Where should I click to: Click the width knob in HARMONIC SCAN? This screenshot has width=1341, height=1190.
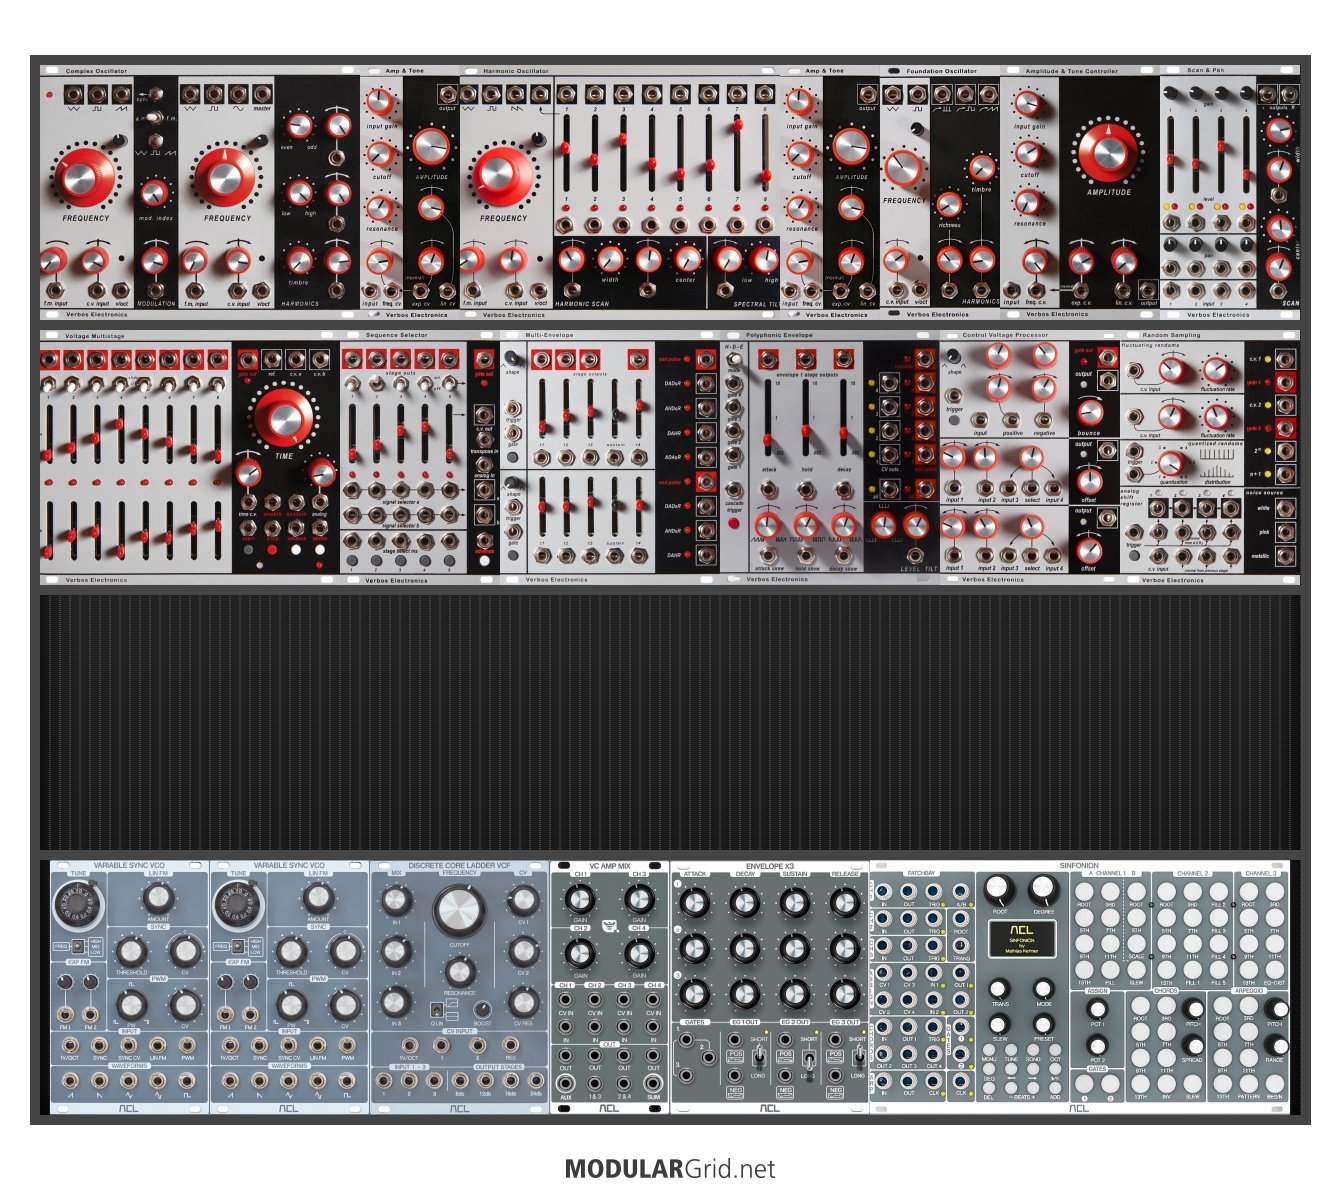609,260
